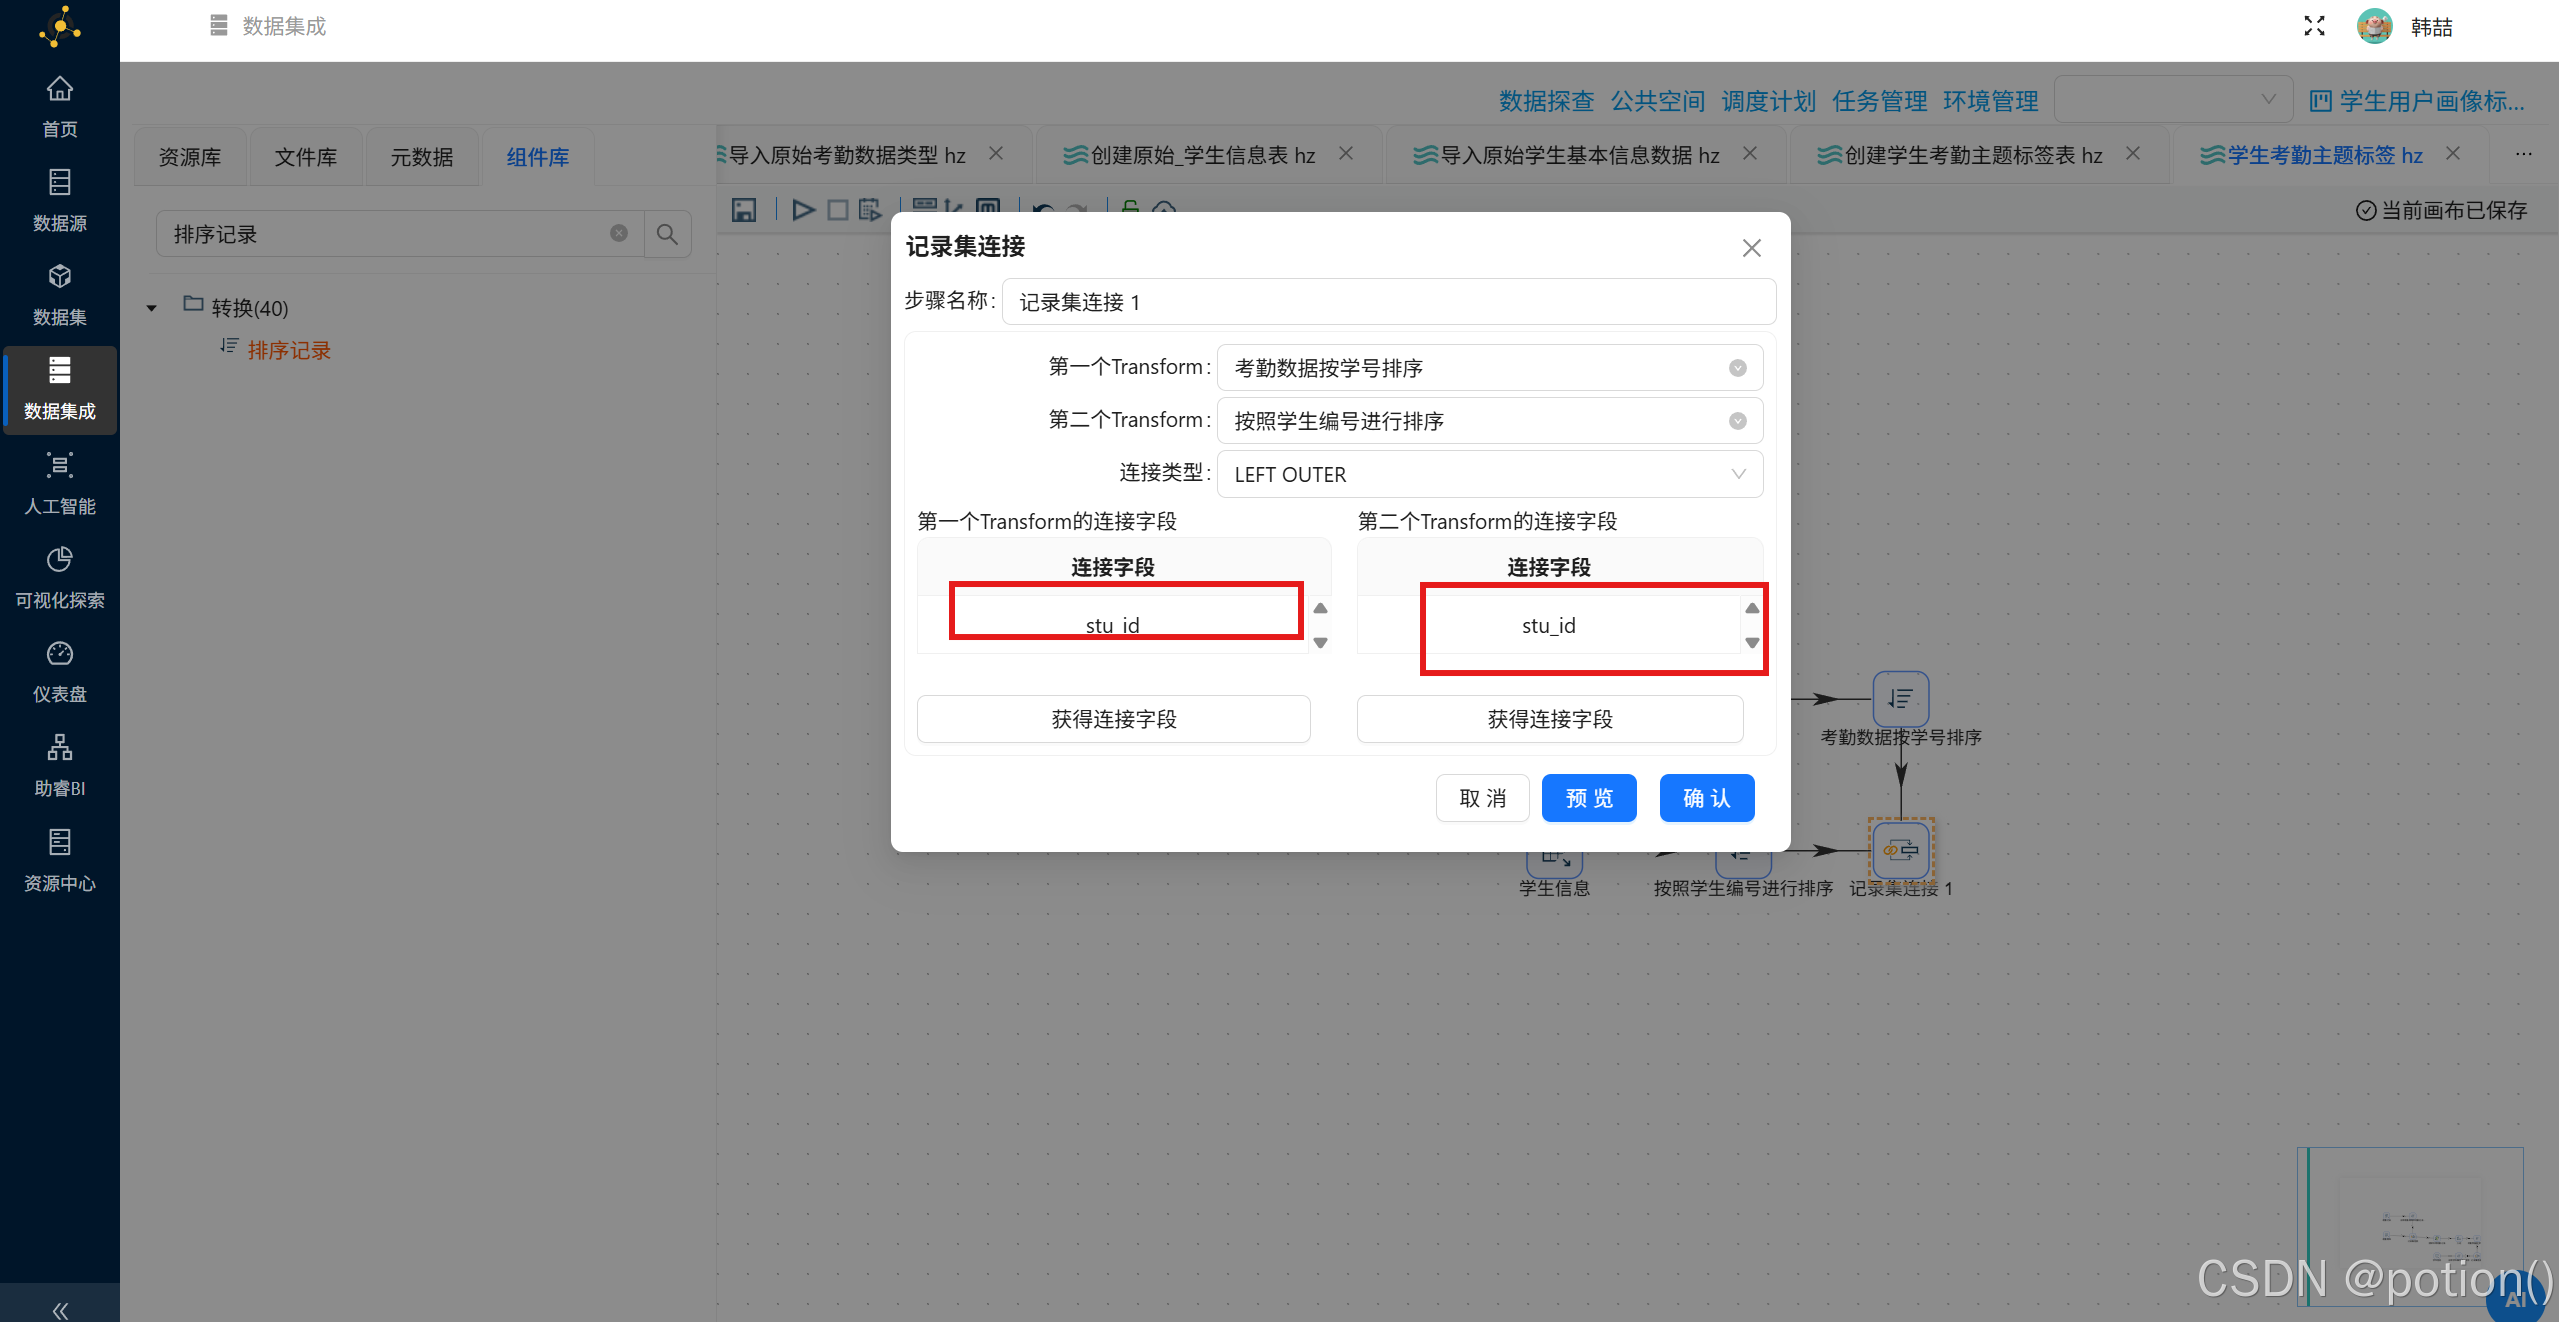Click the save canvas toolbar icon

[744, 210]
